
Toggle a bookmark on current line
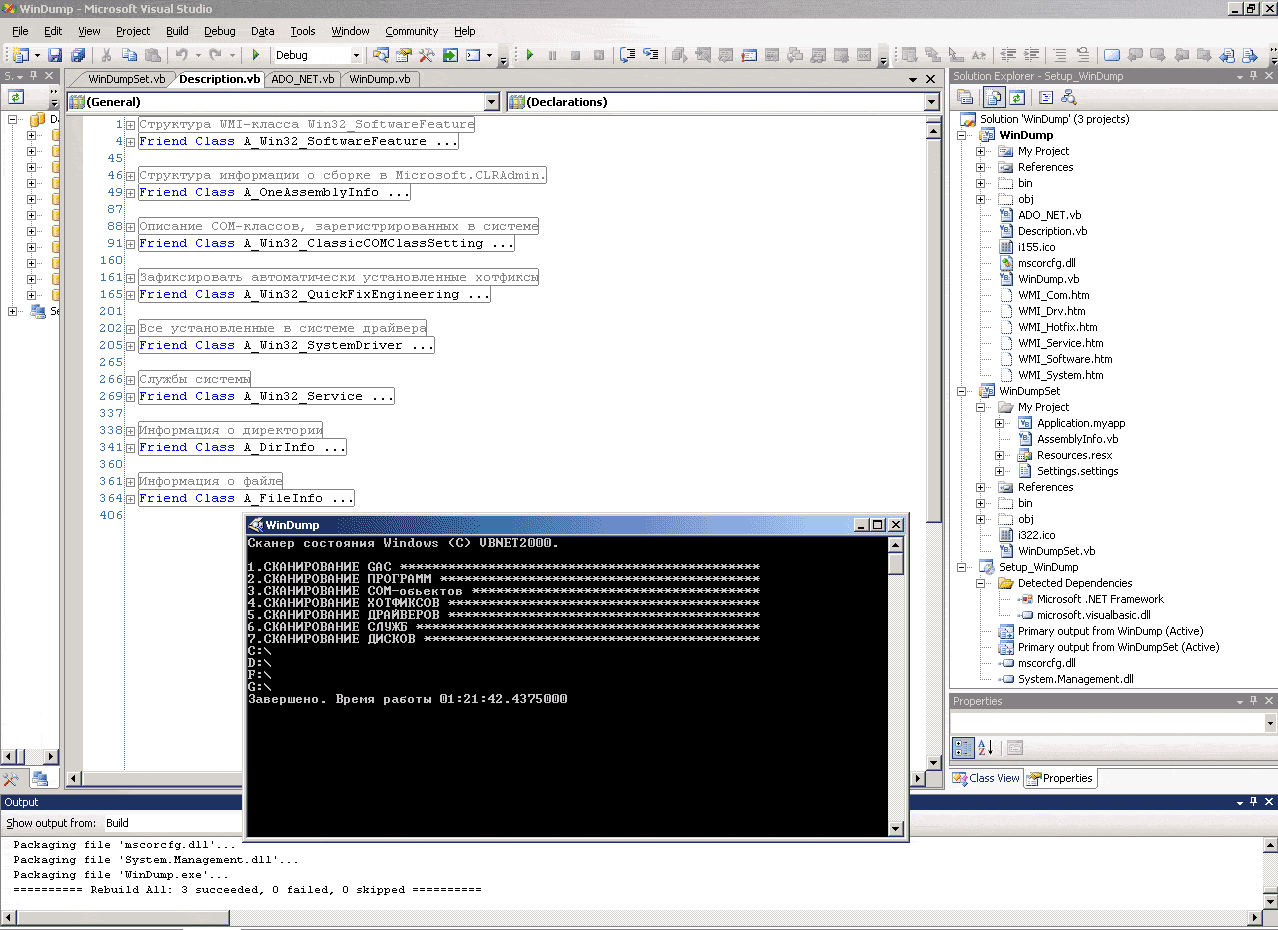1112,55
